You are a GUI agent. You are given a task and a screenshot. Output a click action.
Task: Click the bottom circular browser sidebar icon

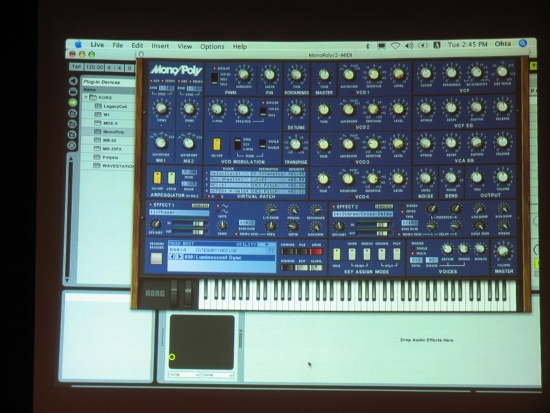click(x=72, y=145)
